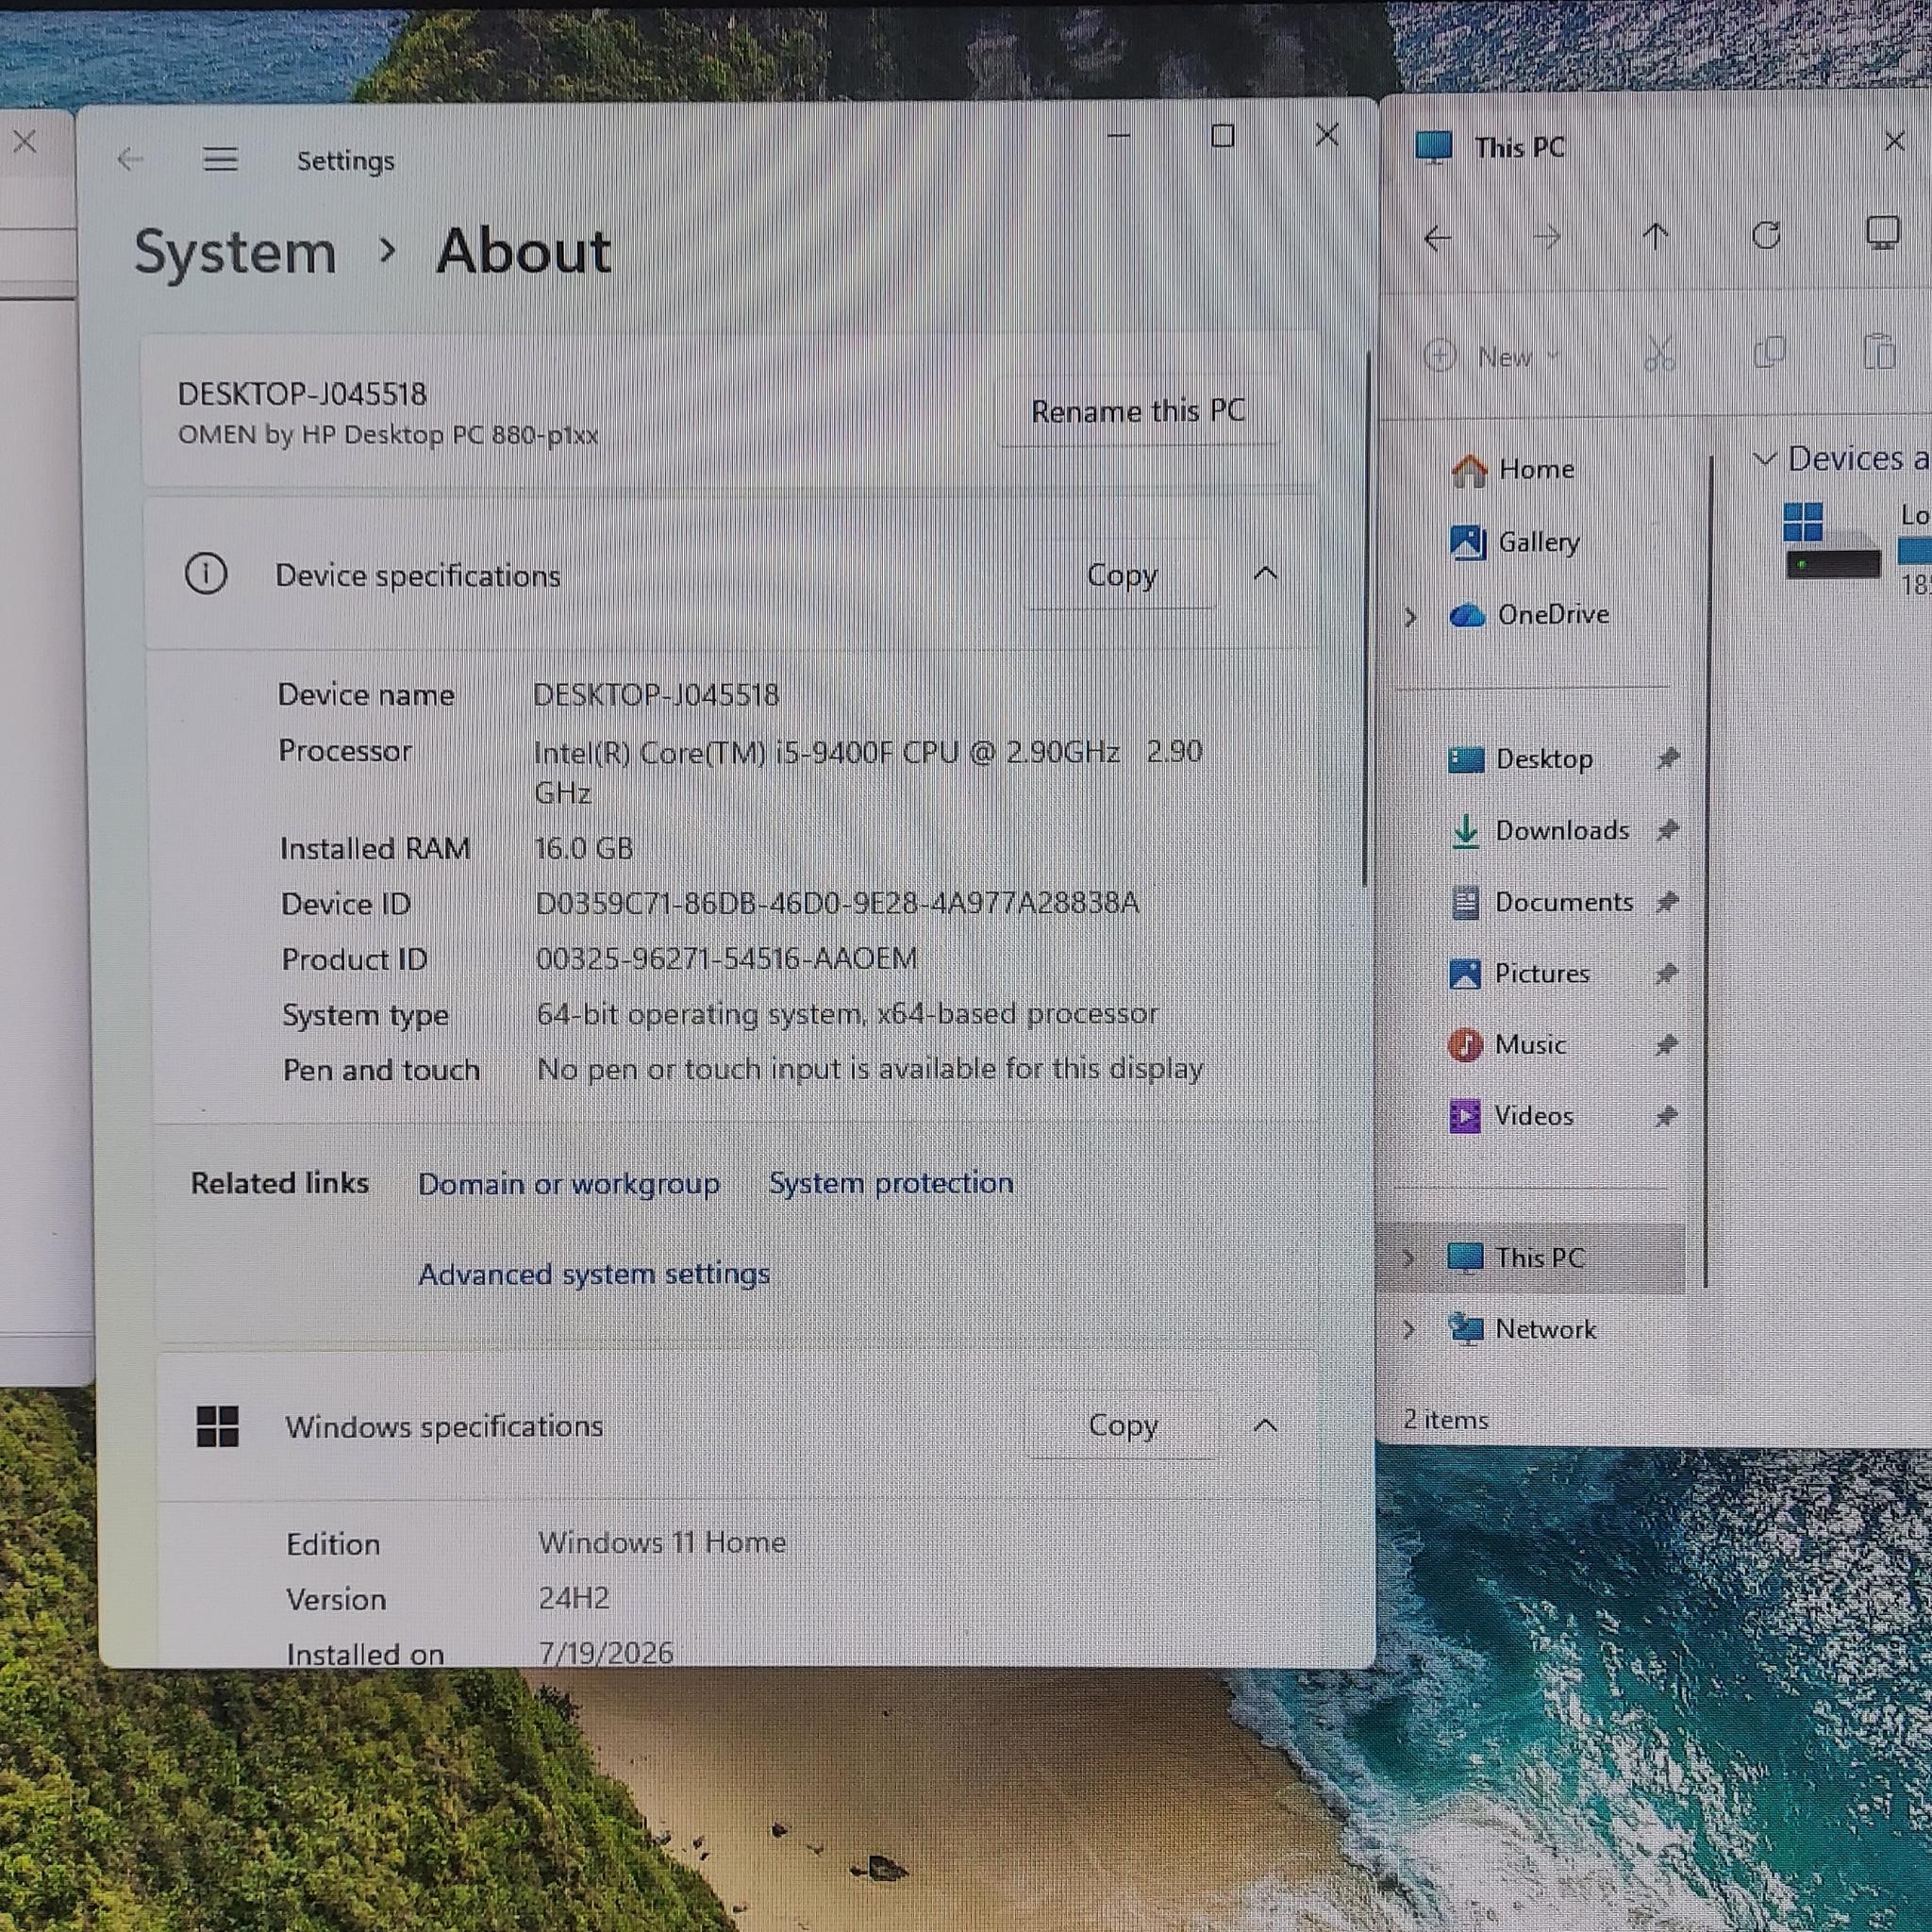The image size is (1932, 1932).
Task: Collapse the Windows specifications section
Action: [1265, 1425]
